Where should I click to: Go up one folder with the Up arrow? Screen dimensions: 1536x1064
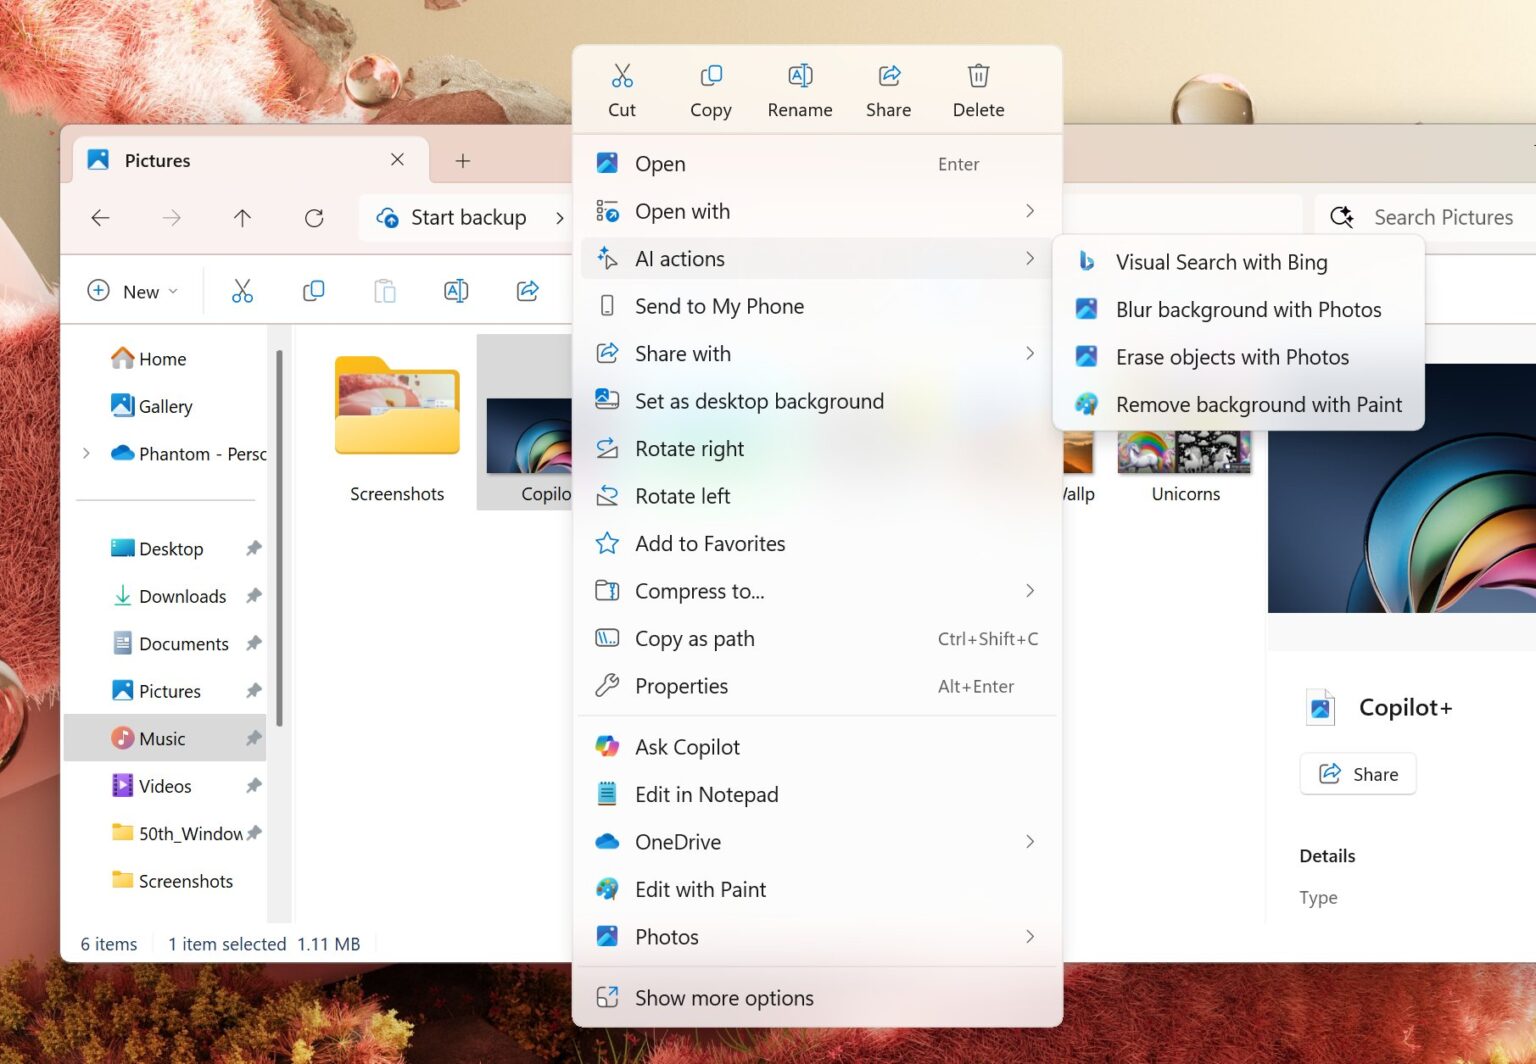242,218
